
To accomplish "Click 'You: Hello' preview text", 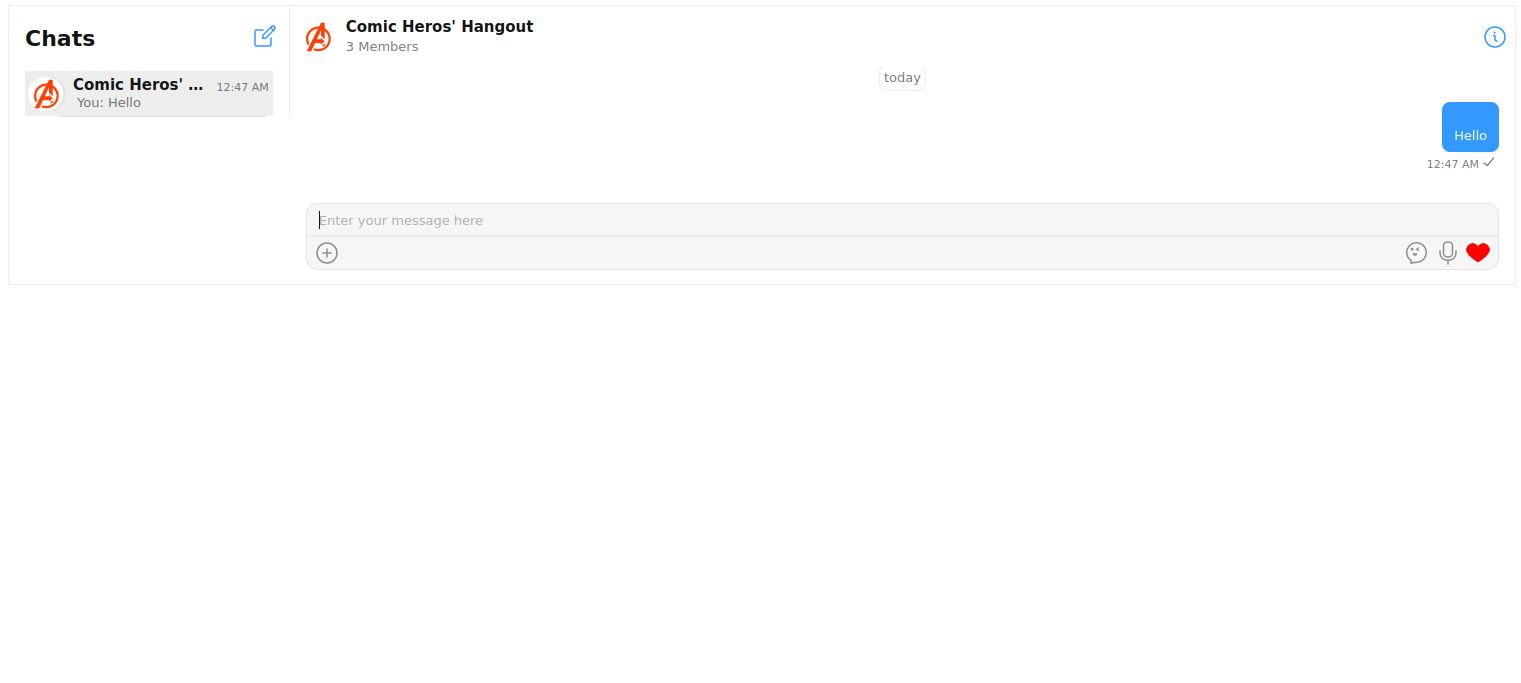I will click(108, 102).
